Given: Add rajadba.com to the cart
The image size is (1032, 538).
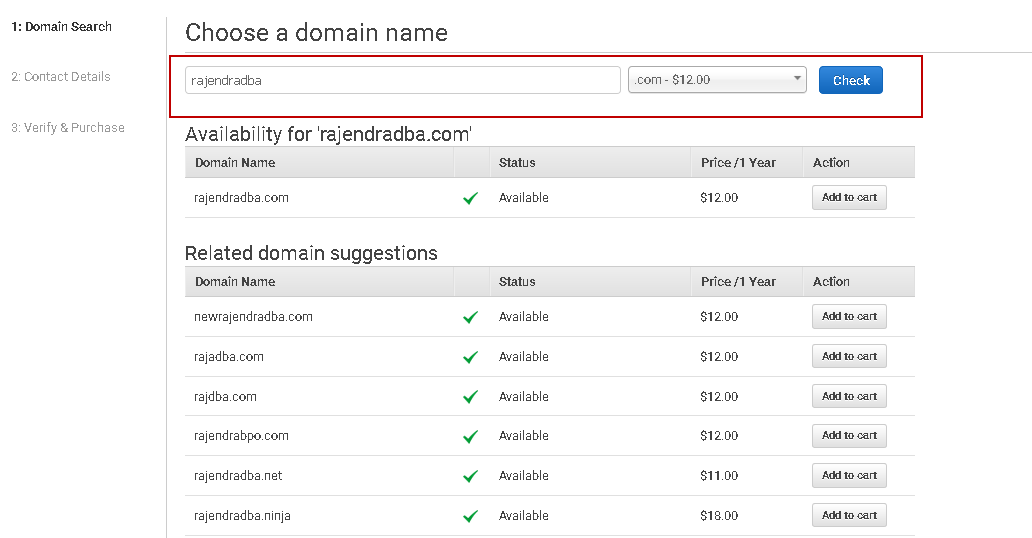Looking at the screenshot, I should pyautogui.click(x=849, y=357).
